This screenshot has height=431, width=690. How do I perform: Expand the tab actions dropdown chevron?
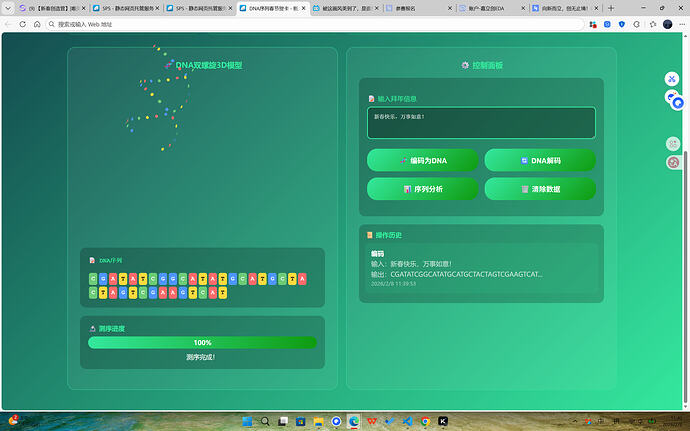pyautogui.click(x=8, y=8)
